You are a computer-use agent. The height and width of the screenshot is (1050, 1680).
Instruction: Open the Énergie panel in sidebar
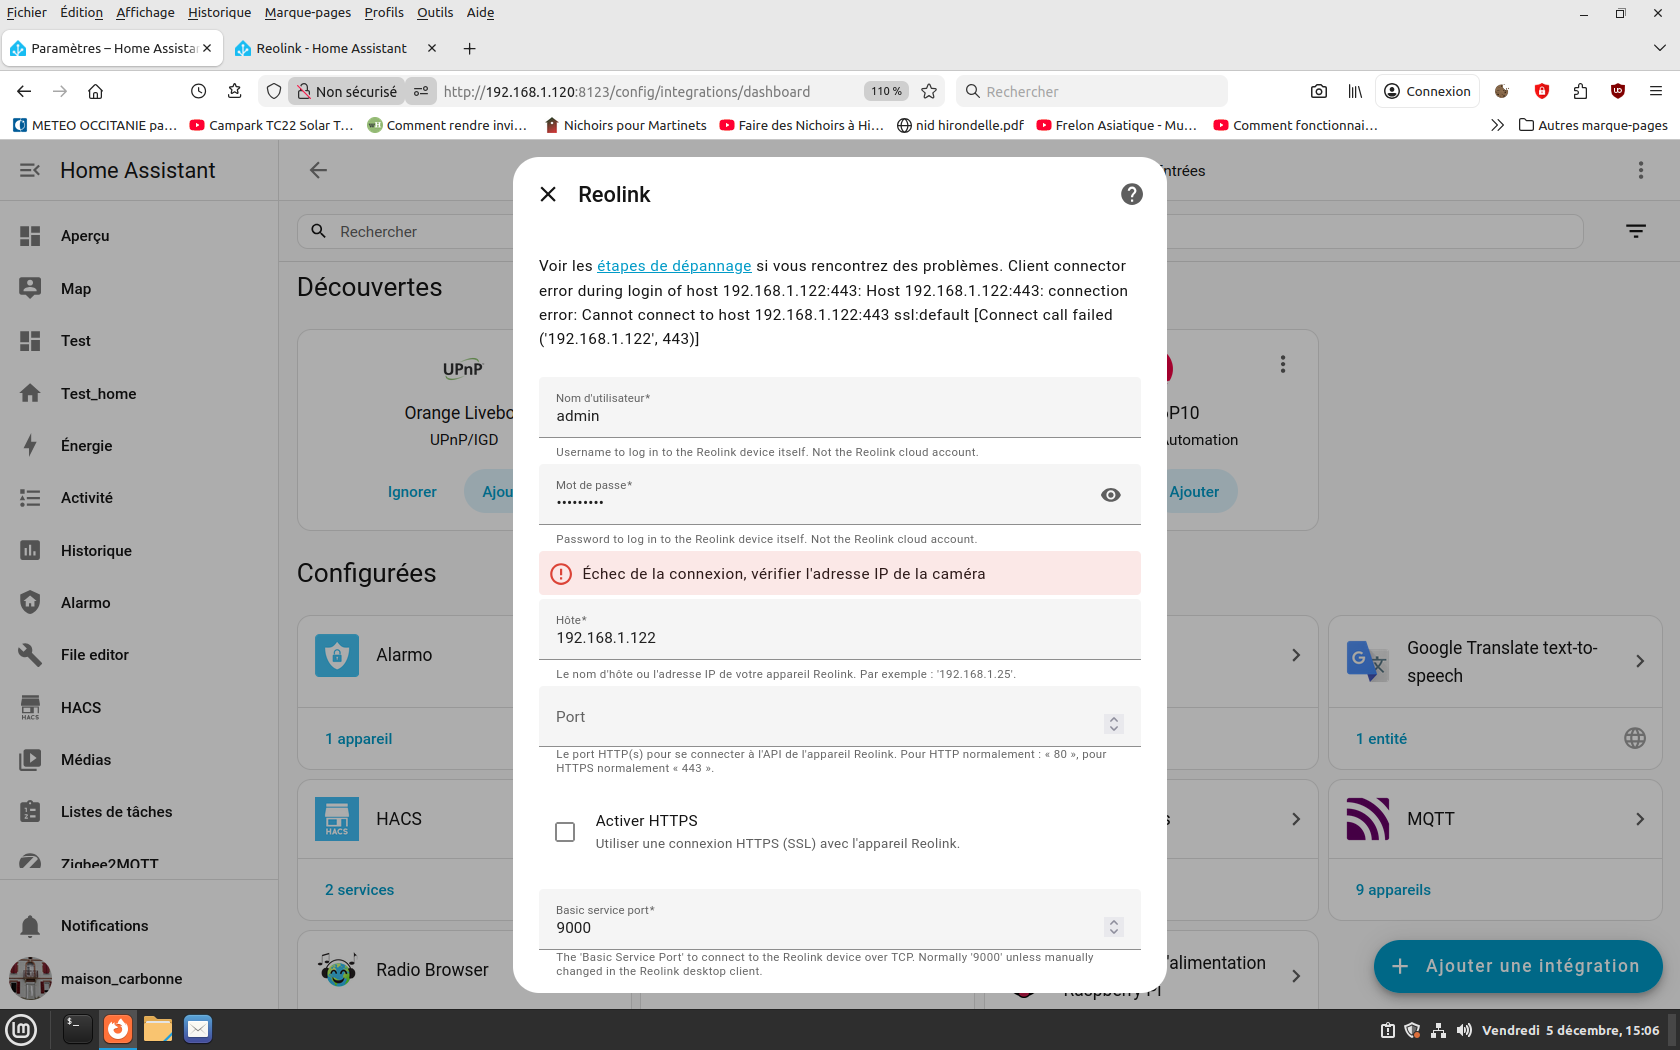(x=86, y=446)
